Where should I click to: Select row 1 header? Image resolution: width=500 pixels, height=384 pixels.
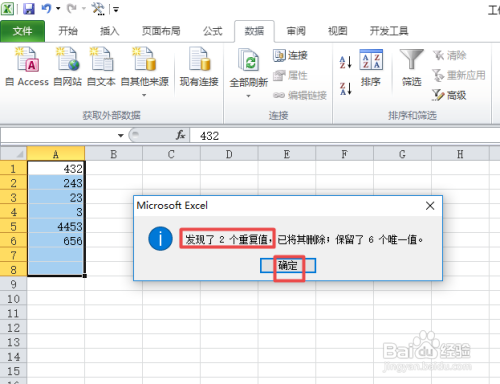[13, 169]
